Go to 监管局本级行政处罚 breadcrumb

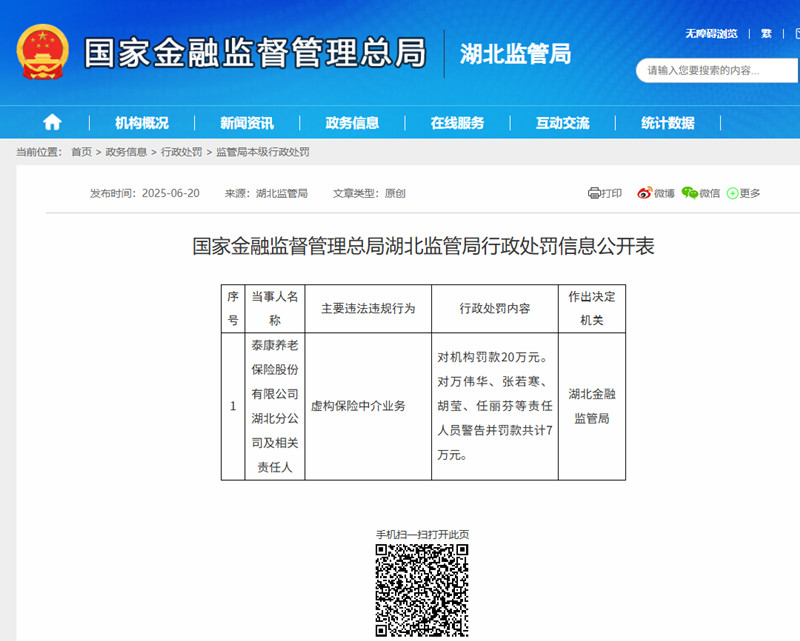click(263, 152)
